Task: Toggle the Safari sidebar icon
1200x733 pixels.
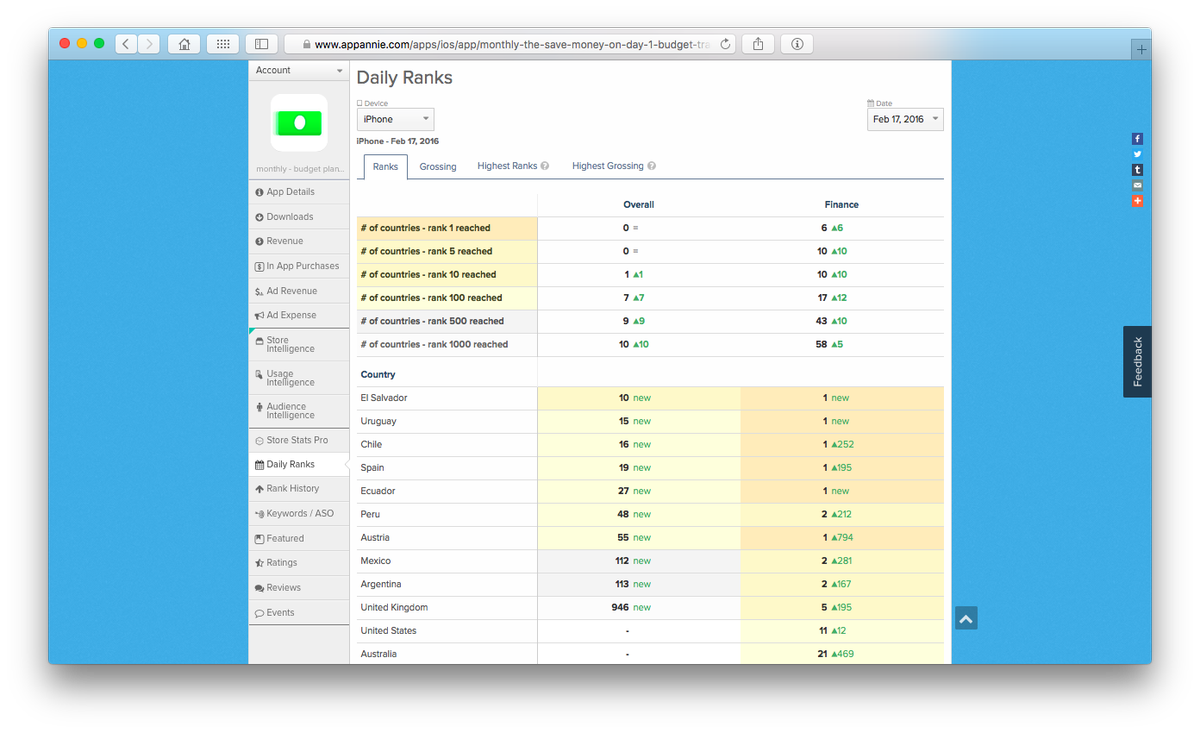Action: click(x=261, y=44)
